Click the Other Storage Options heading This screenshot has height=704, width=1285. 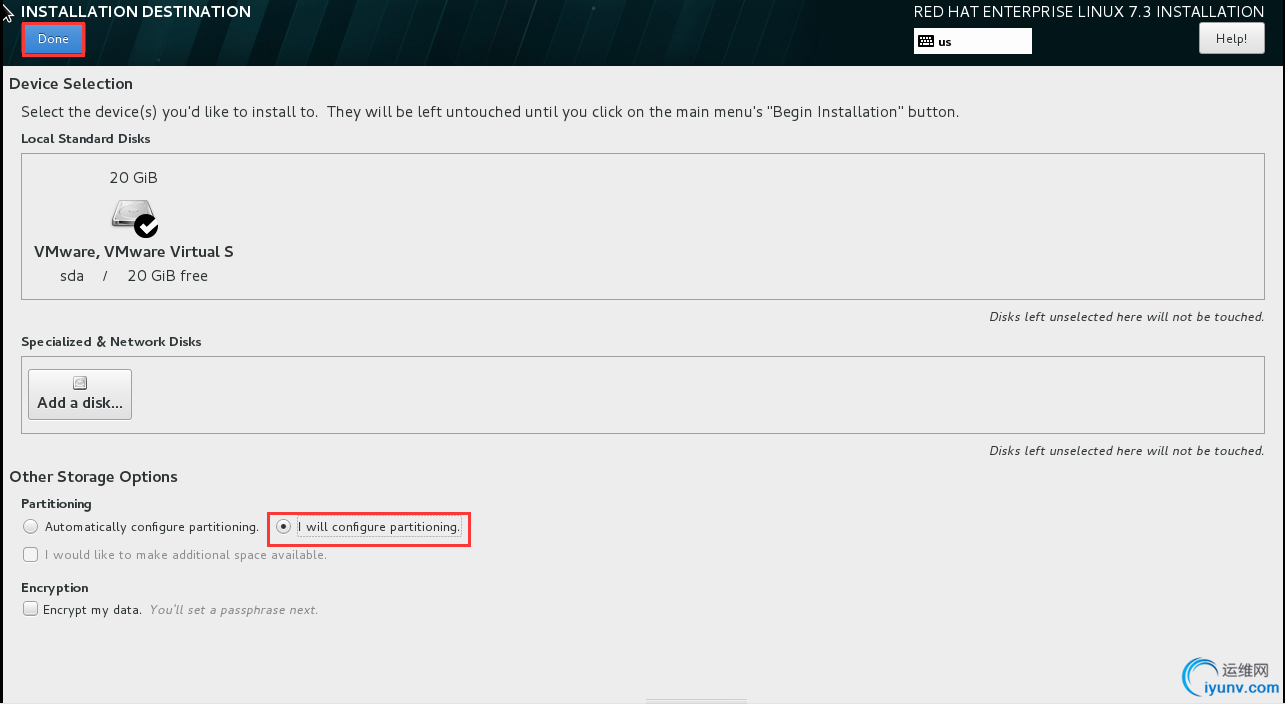coord(93,477)
